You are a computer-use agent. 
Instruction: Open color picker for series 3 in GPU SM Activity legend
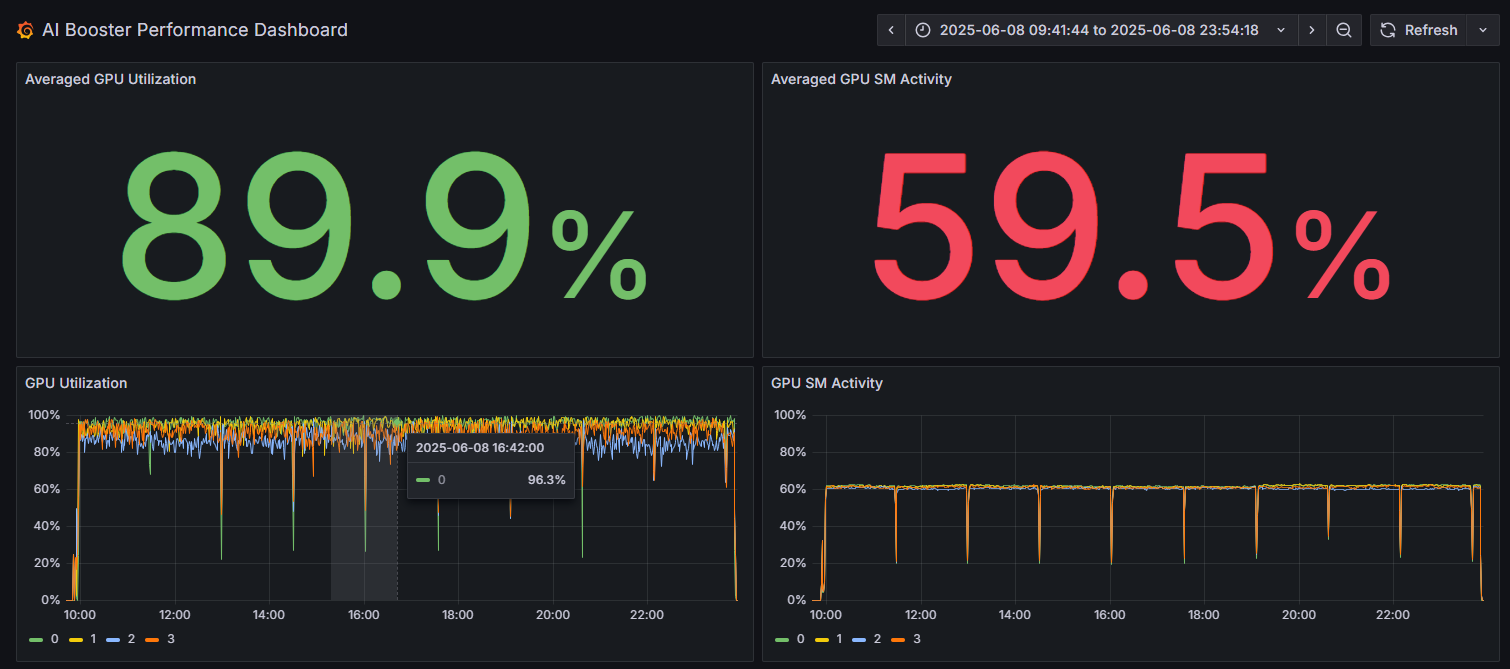coord(899,639)
